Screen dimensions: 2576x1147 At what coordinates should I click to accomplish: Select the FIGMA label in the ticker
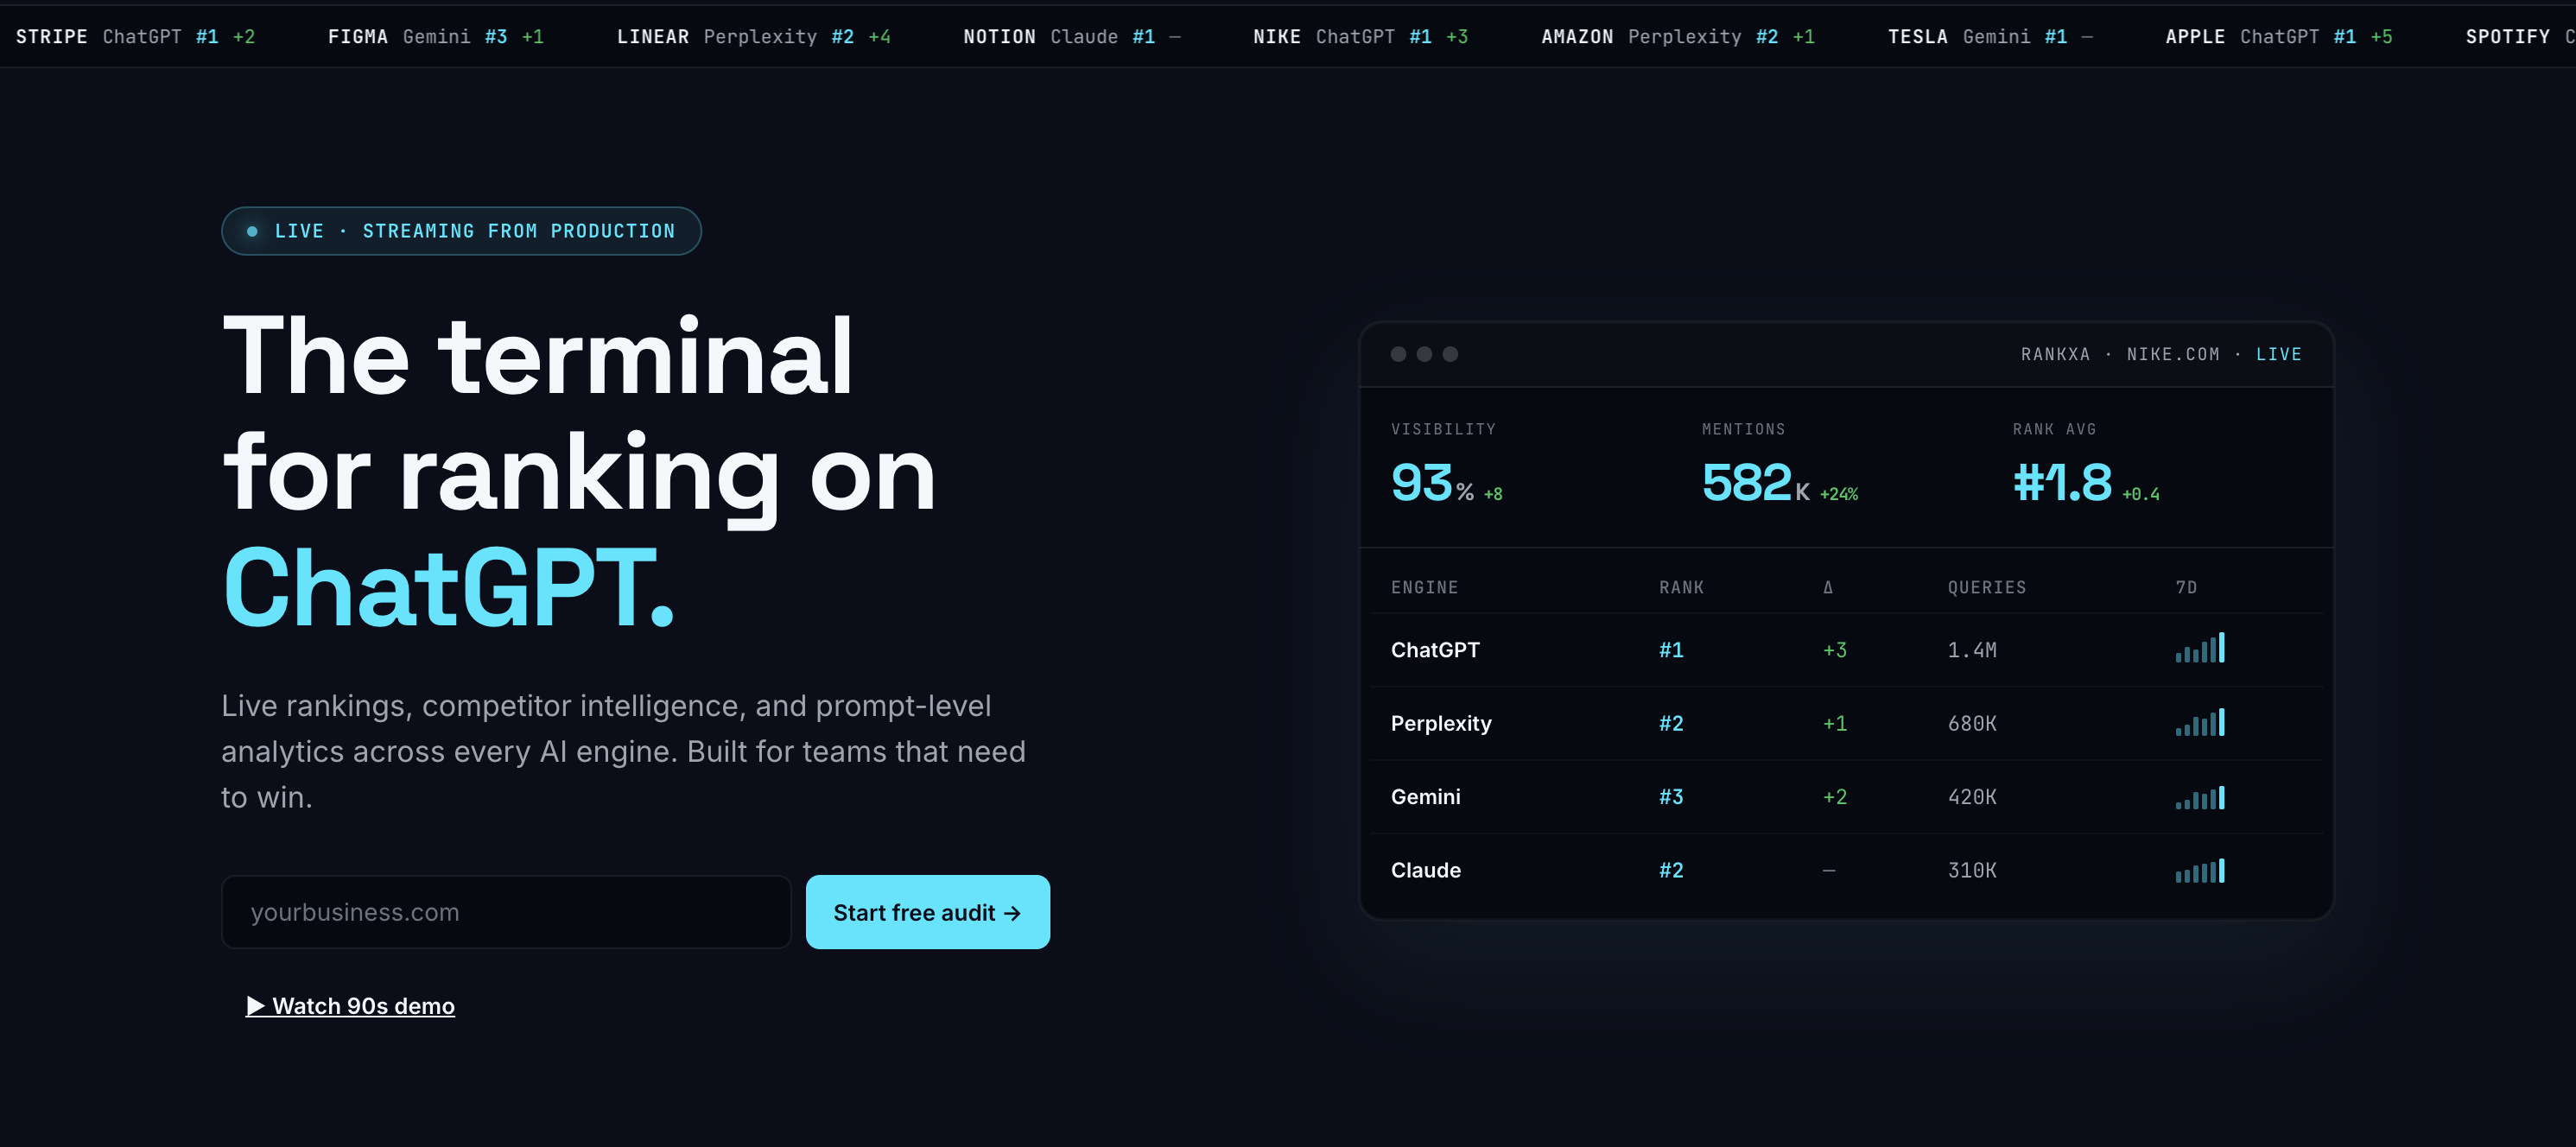[x=358, y=36]
